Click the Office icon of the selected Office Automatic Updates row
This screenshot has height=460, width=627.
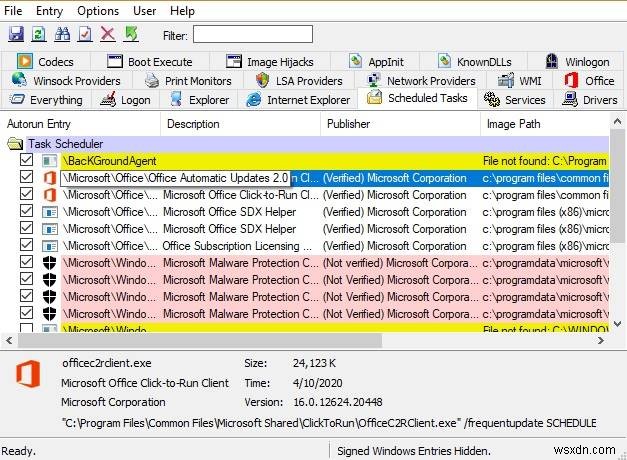[50, 178]
